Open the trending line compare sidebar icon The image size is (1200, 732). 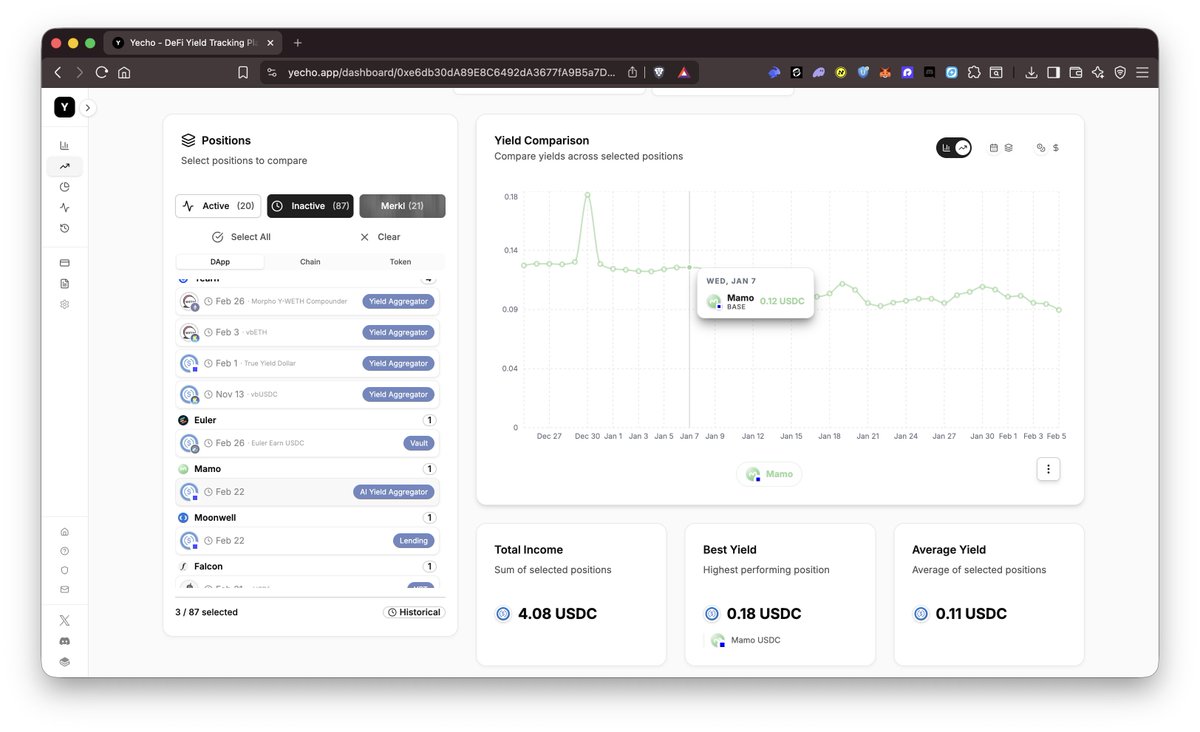(64, 166)
